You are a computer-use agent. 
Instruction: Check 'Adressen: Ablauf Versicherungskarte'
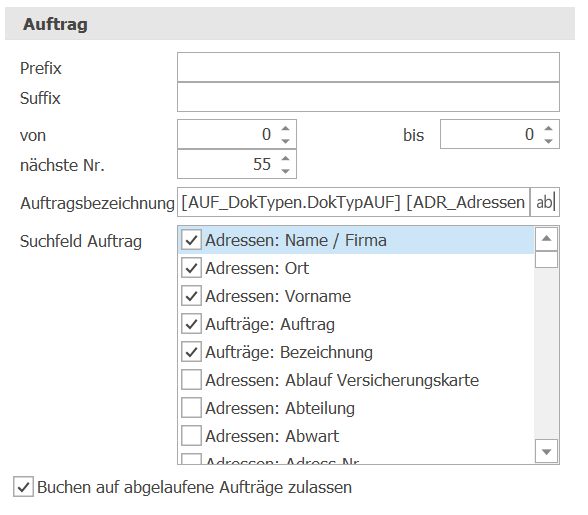pos(191,380)
